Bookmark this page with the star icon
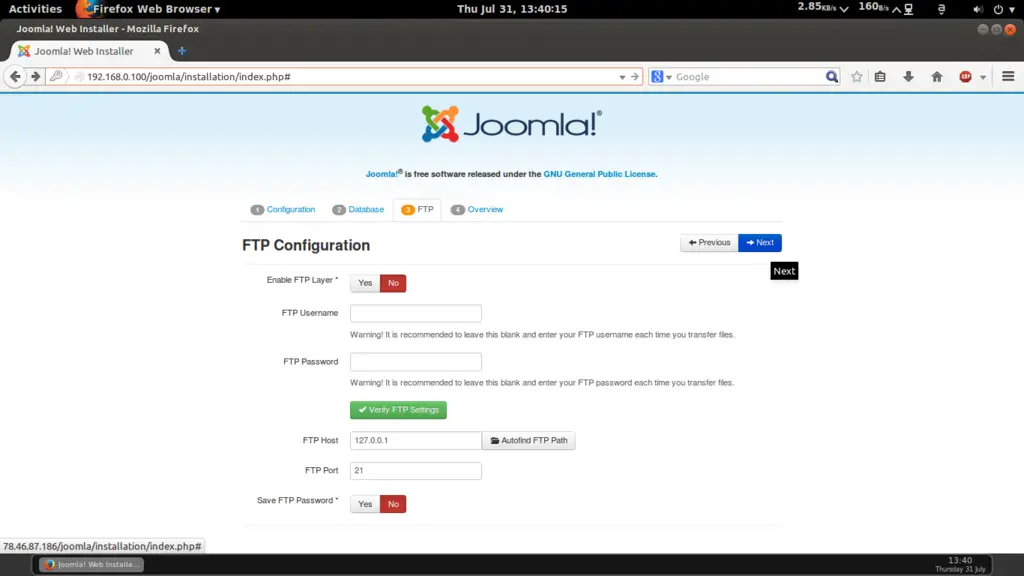The image size is (1024, 576). point(857,76)
